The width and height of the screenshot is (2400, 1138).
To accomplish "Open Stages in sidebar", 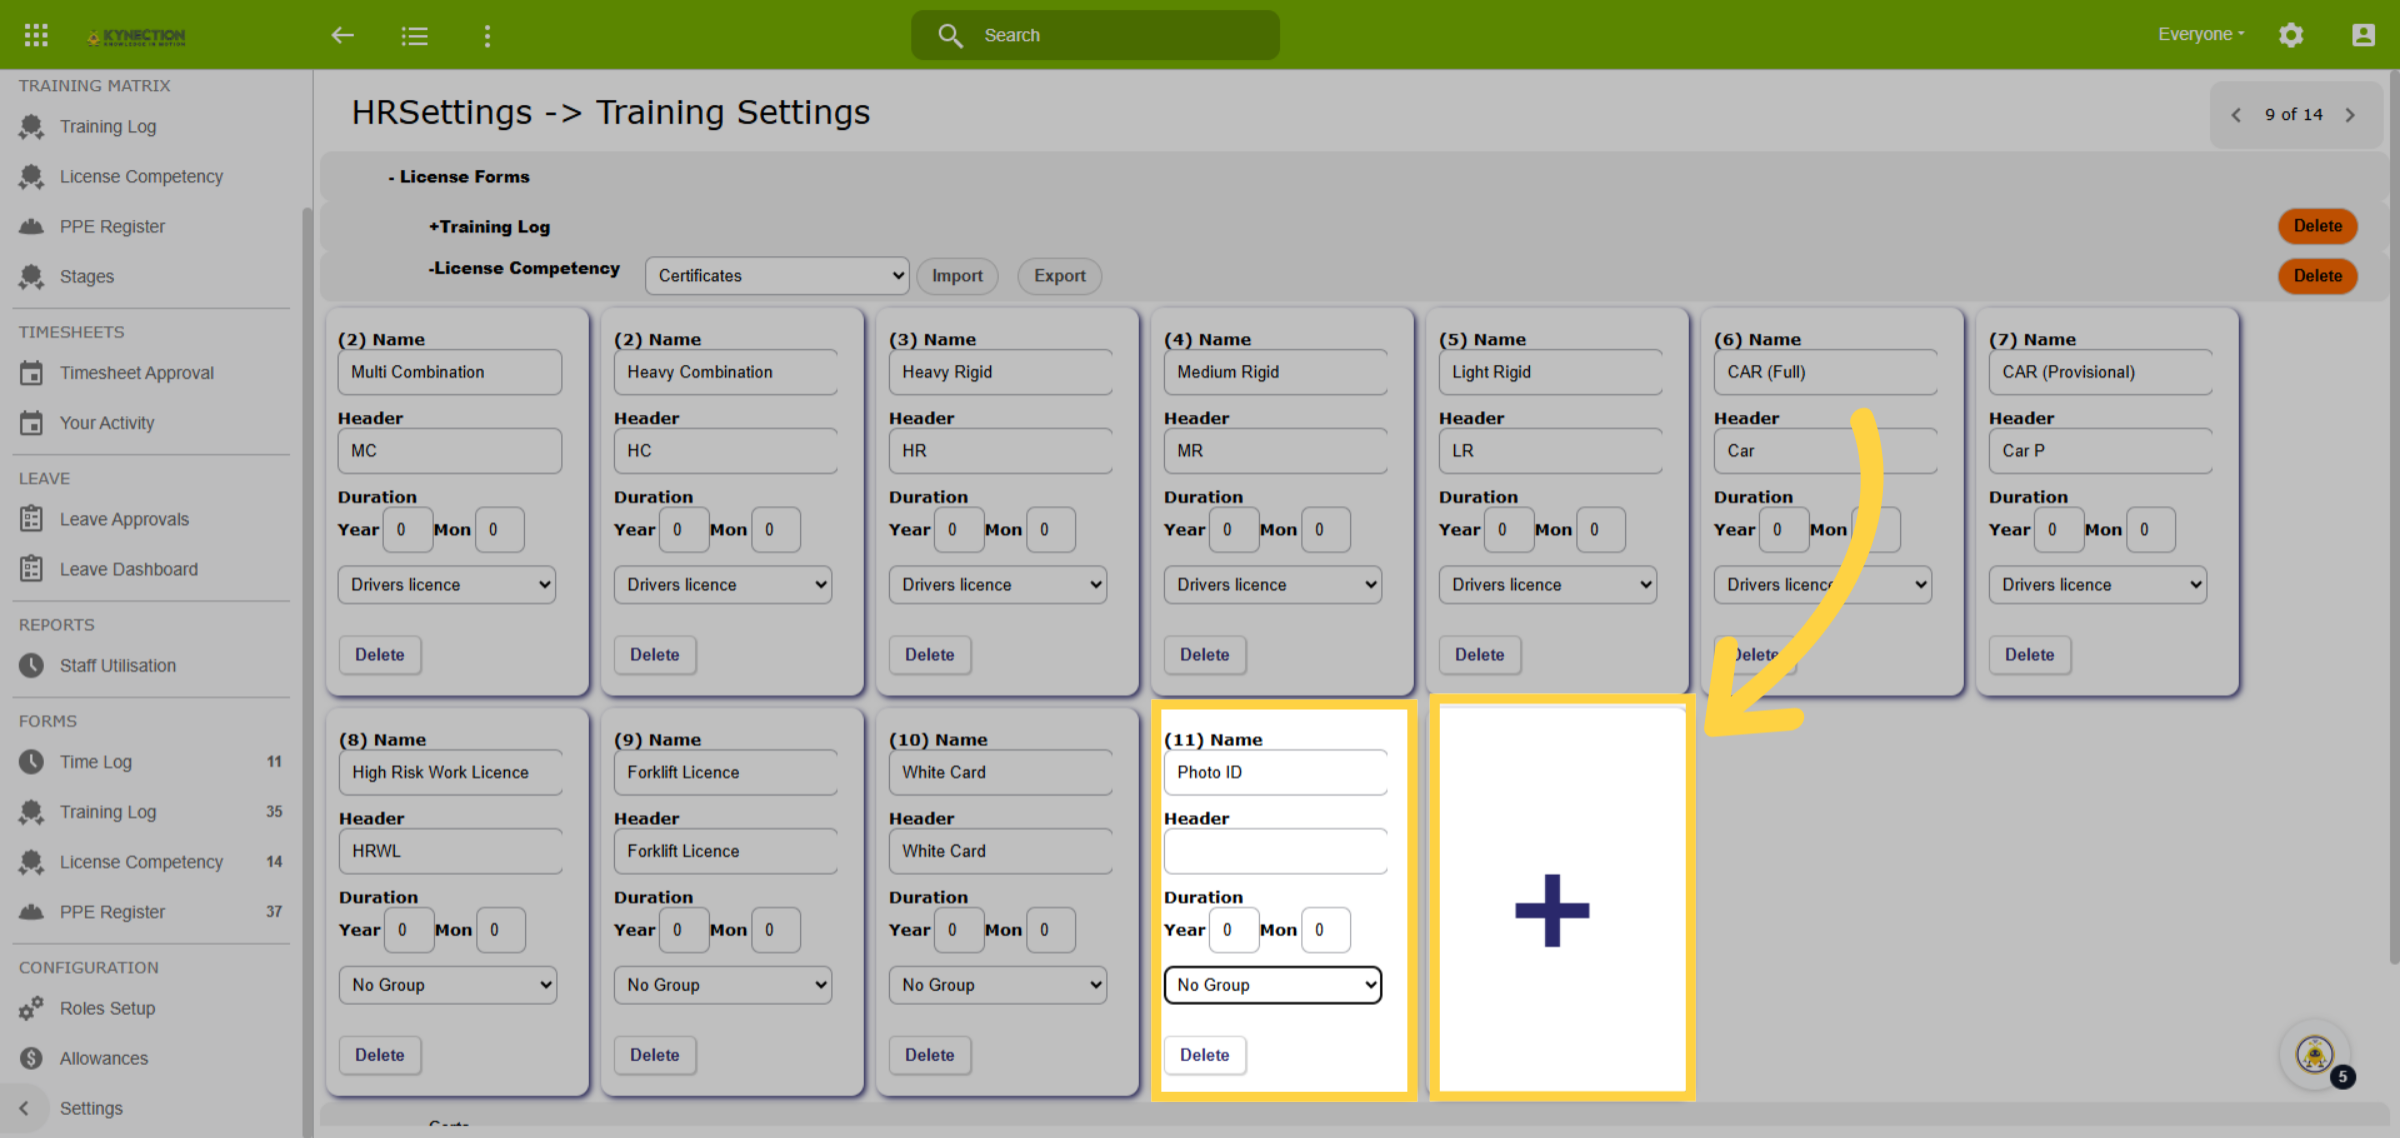I will point(87,277).
